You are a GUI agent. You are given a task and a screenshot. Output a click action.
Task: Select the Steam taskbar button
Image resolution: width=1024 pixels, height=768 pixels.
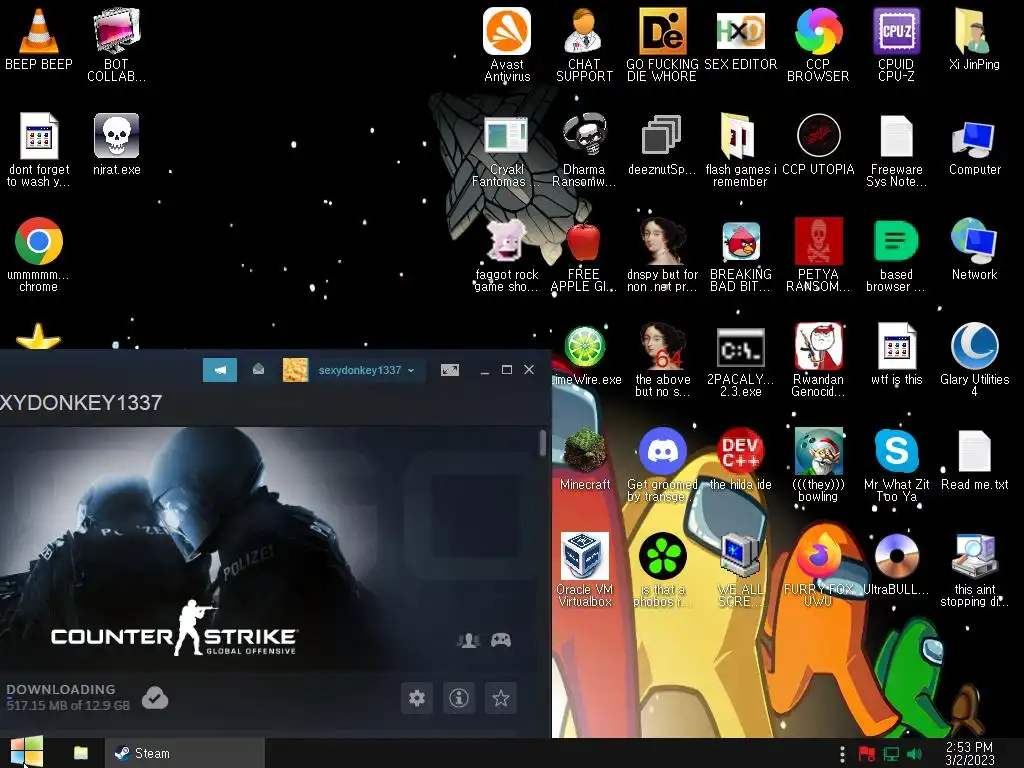coord(185,753)
